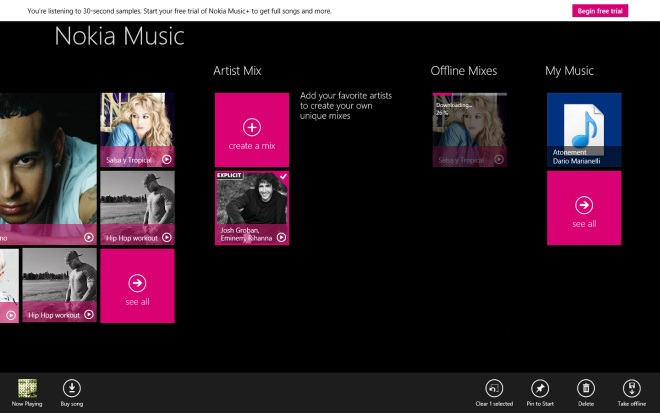Open the Atonement Dario Marianelli track tile
The width and height of the screenshot is (660, 413).
pyautogui.click(x=584, y=130)
